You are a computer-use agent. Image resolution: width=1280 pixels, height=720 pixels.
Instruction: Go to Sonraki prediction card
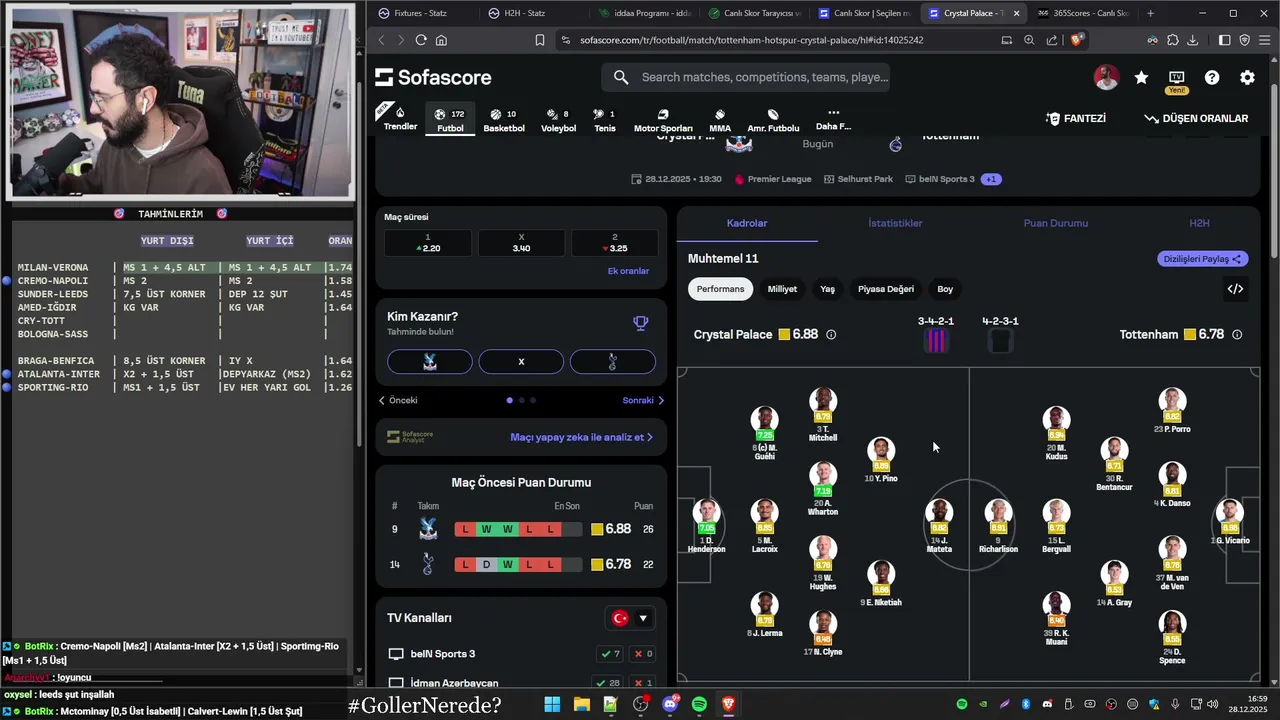643,400
